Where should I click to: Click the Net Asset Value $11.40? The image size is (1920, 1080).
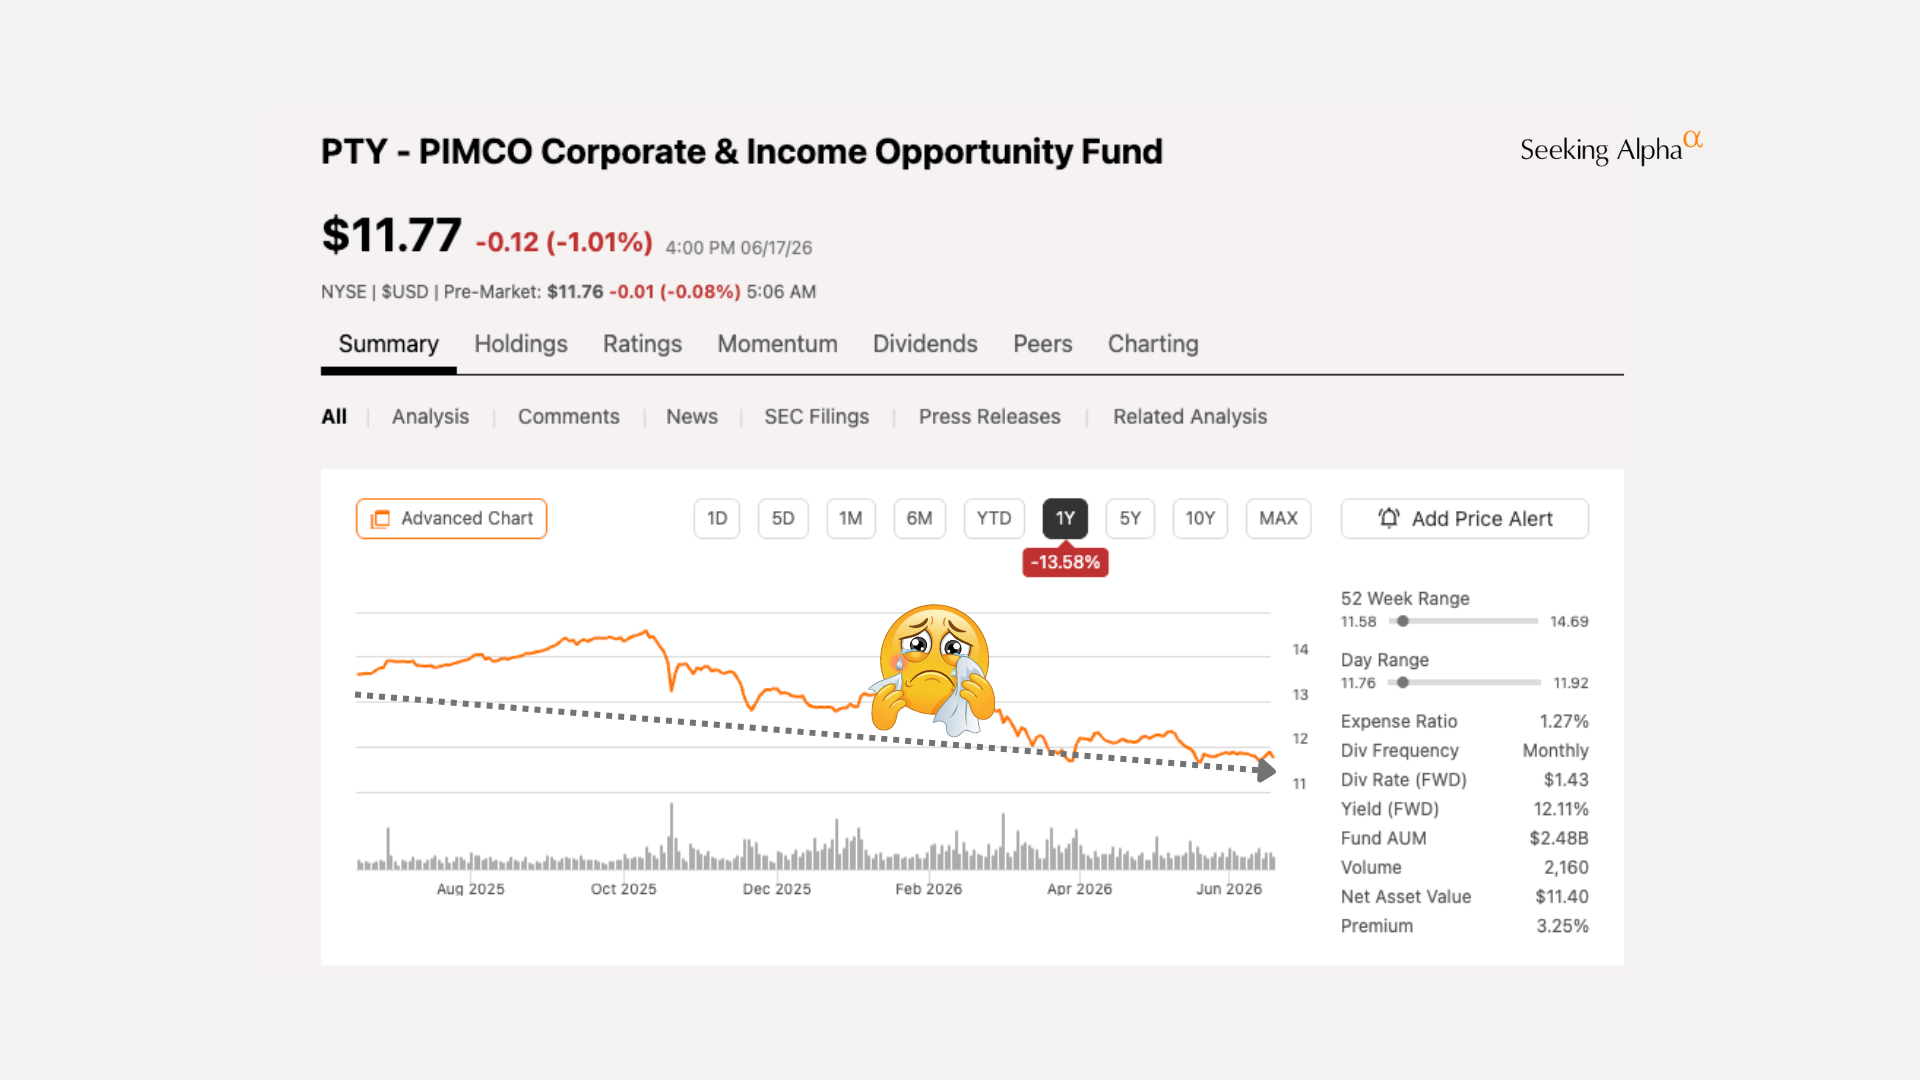tap(1562, 896)
